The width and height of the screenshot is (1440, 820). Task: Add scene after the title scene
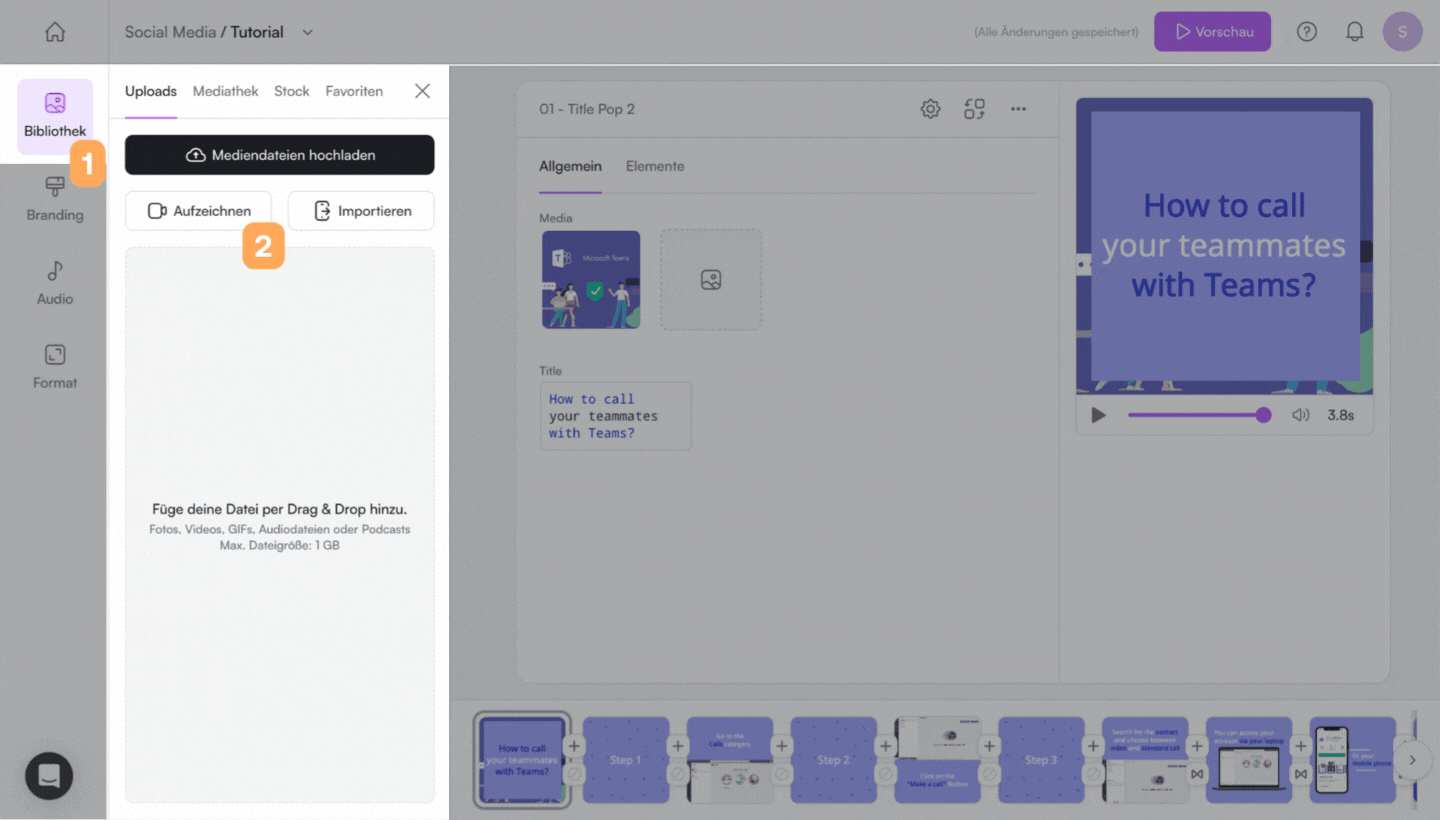pos(574,746)
